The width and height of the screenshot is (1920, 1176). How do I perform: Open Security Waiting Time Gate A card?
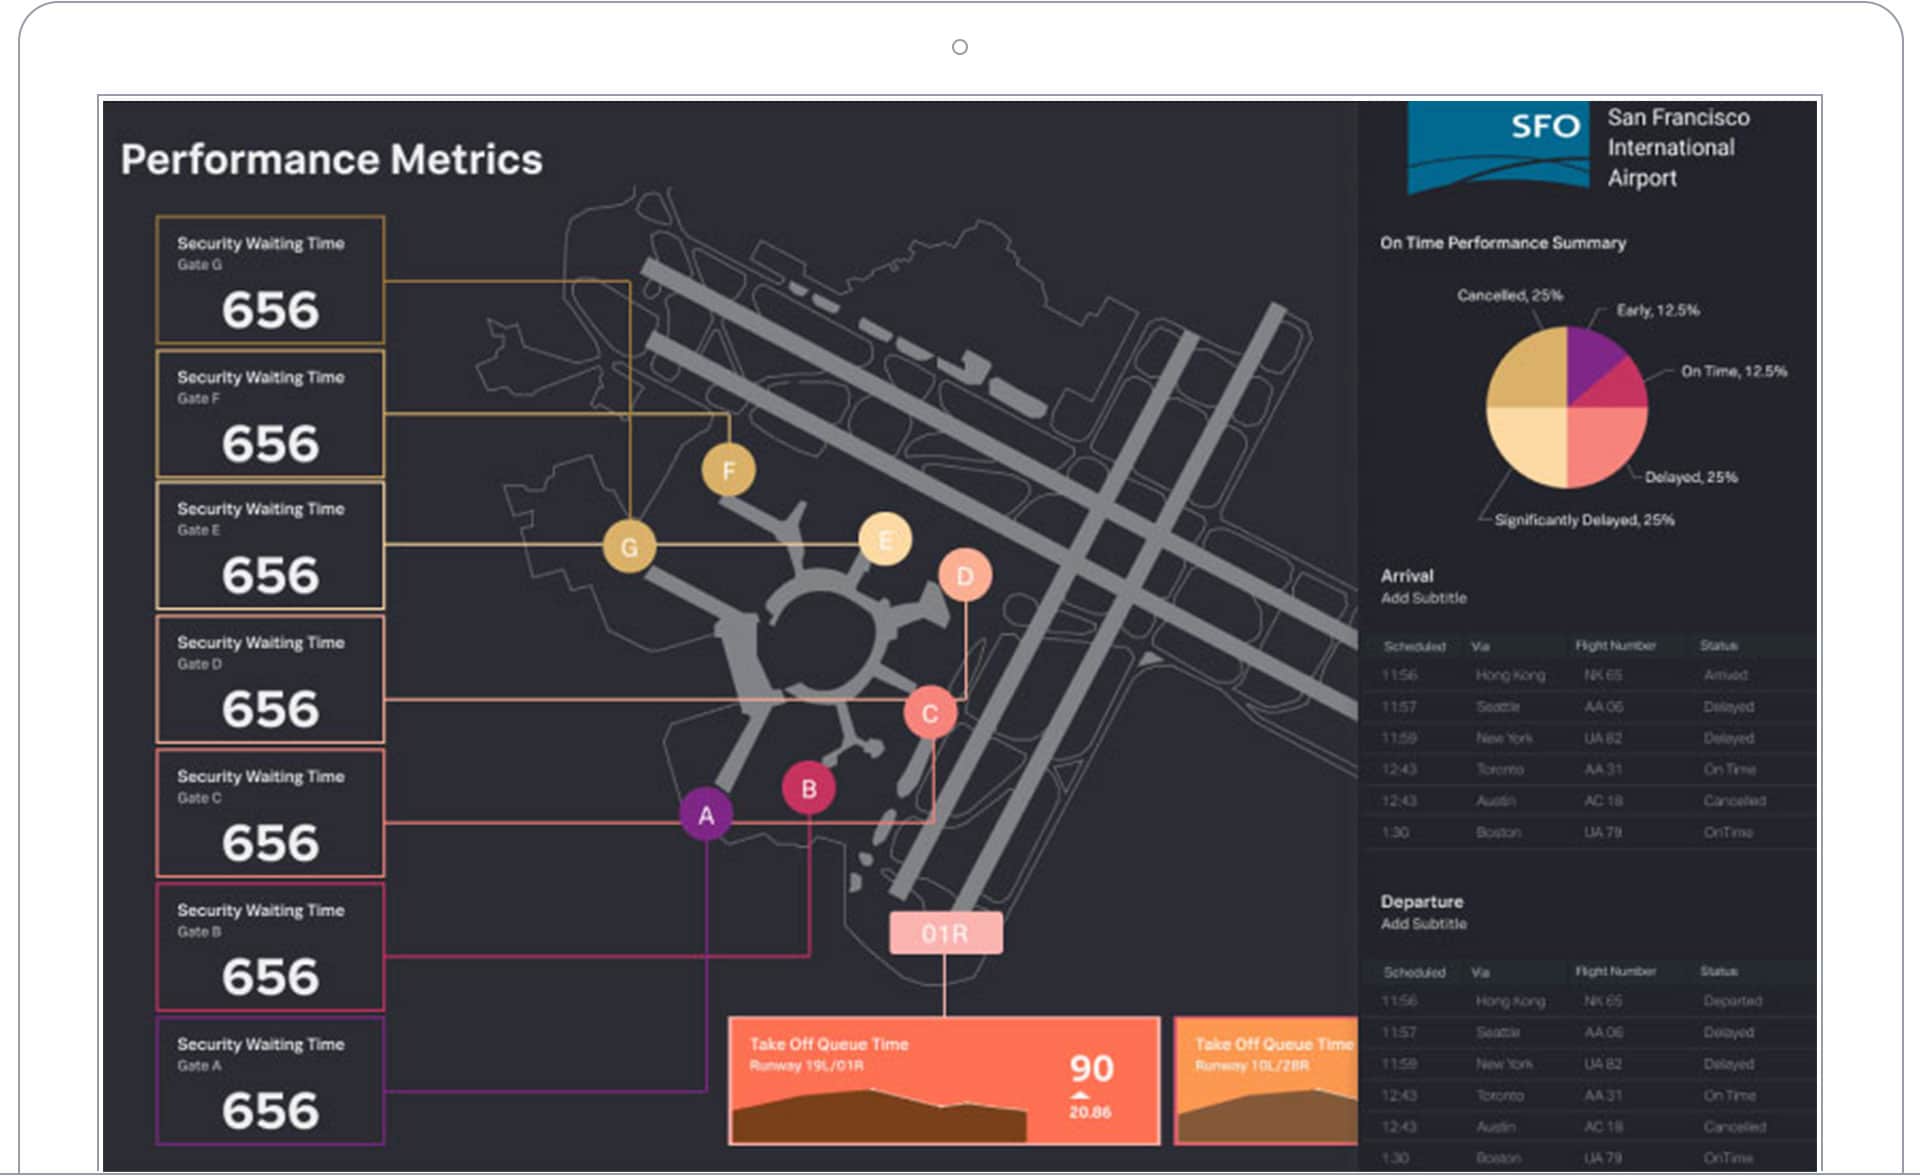pyautogui.click(x=270, y=1081)
